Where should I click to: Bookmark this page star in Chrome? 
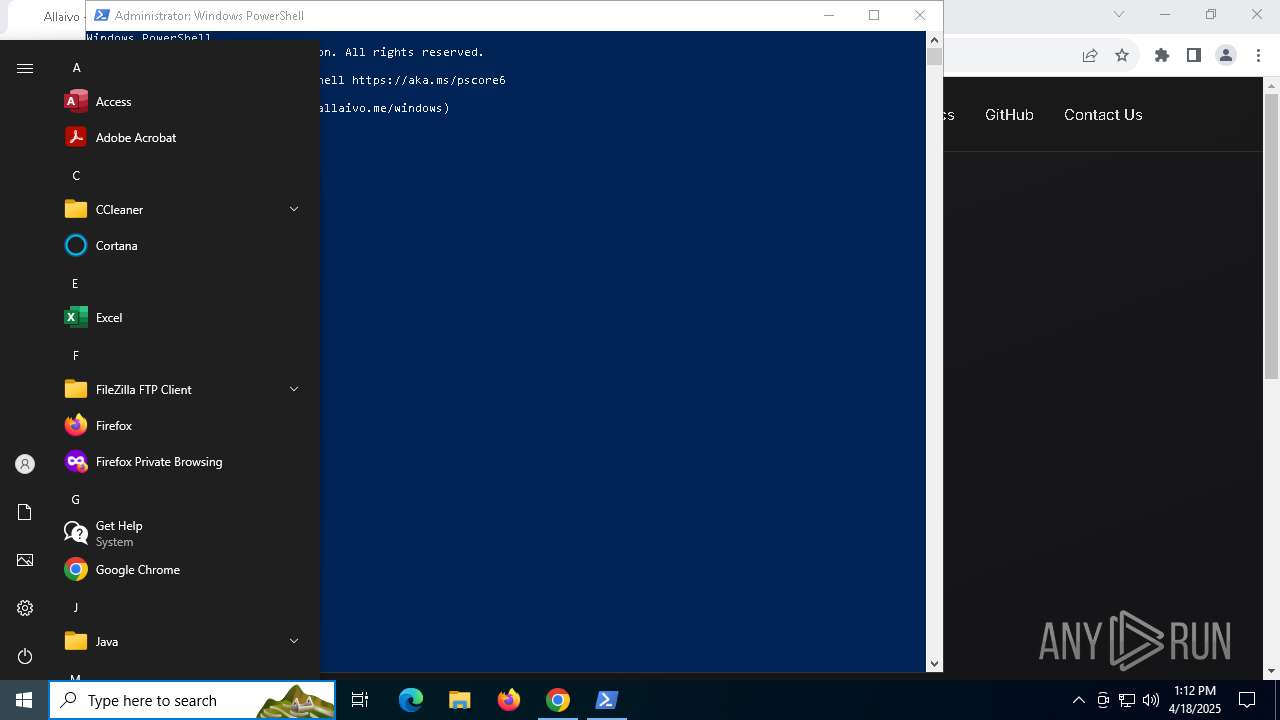(x=1122, y=56)
